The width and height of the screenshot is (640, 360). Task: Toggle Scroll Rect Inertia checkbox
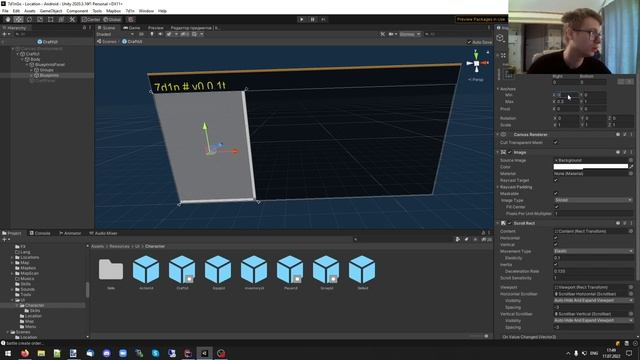point(556,264)
